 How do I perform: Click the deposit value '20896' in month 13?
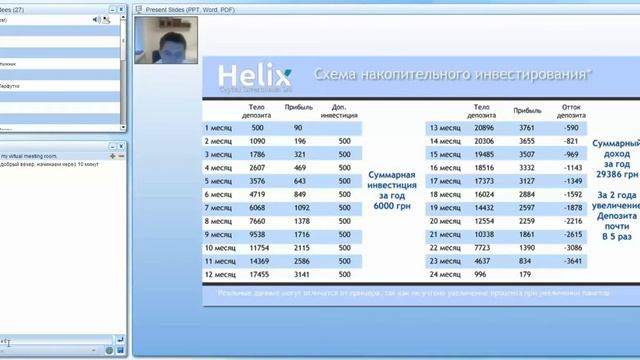click(x=484, y=128)
